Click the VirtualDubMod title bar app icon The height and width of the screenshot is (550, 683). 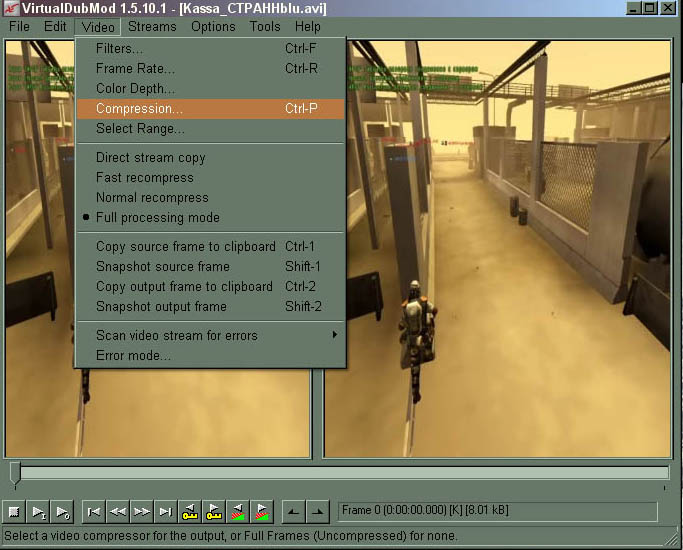click(10, 8)
